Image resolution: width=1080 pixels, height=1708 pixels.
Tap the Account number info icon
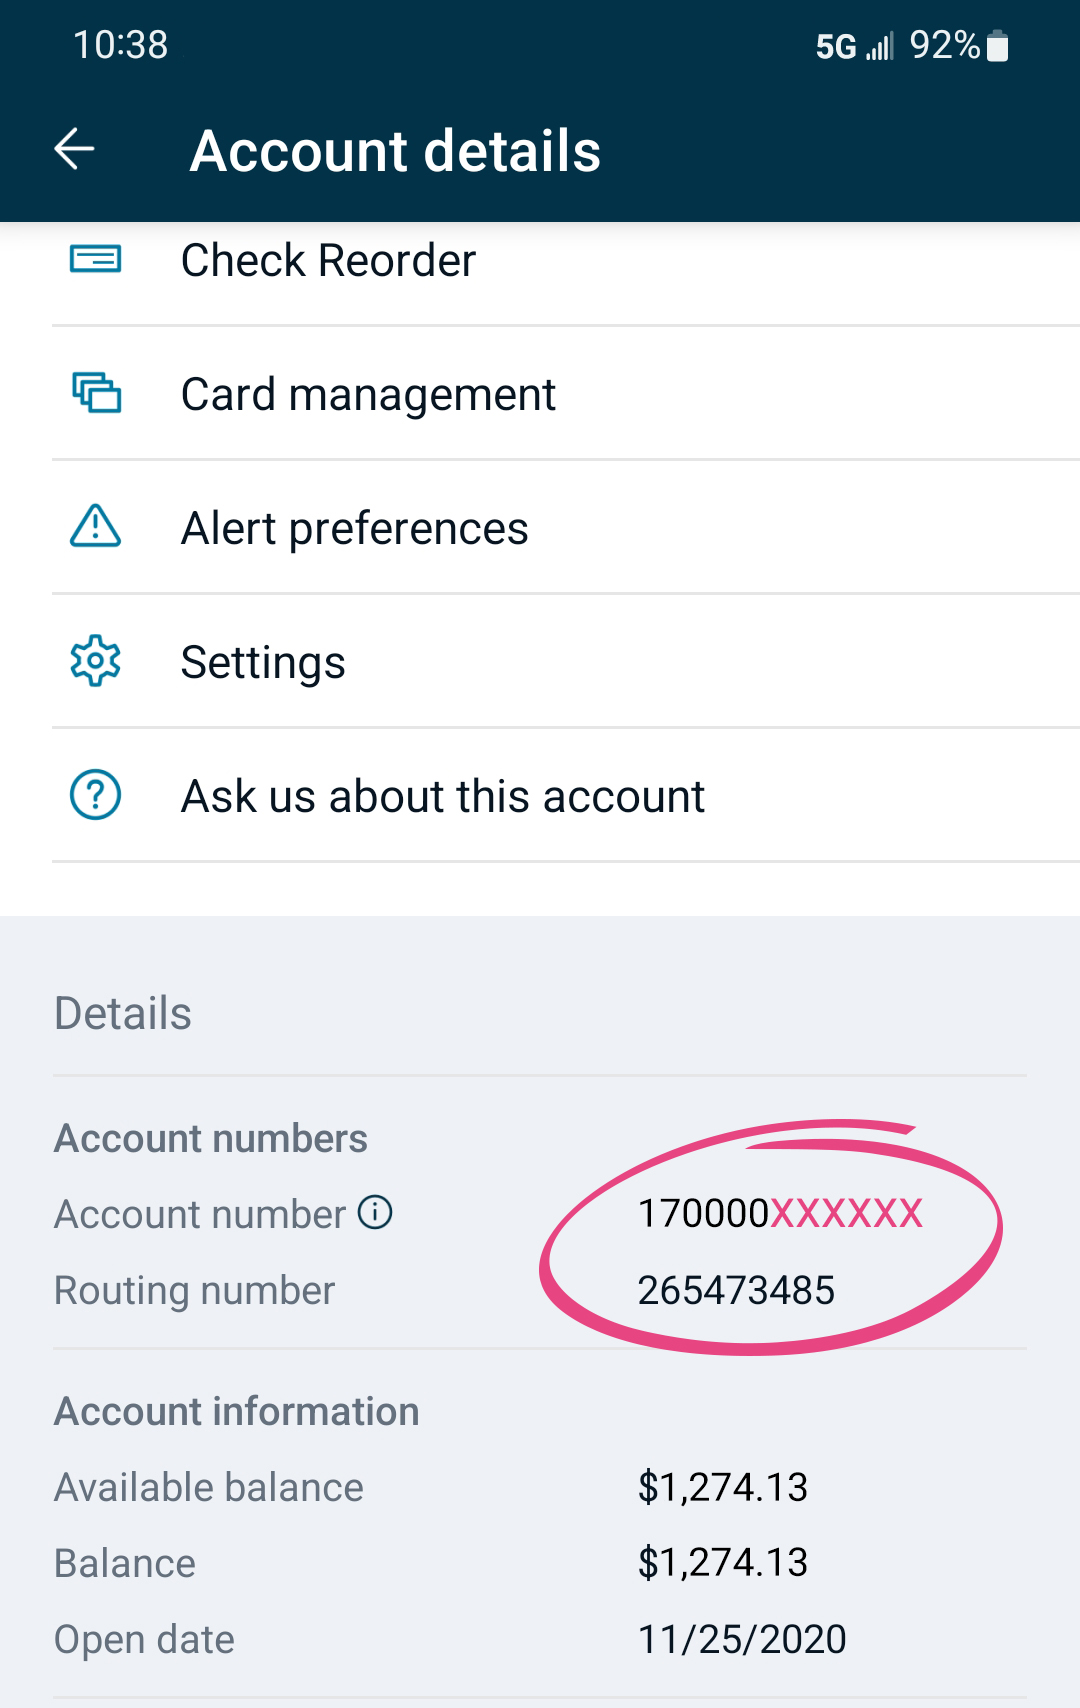375,1212
